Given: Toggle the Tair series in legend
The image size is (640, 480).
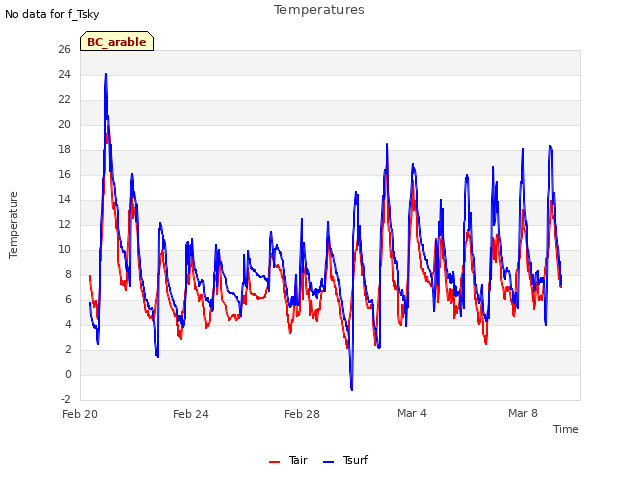Looking at the screenshot, I should click(288, 460).
